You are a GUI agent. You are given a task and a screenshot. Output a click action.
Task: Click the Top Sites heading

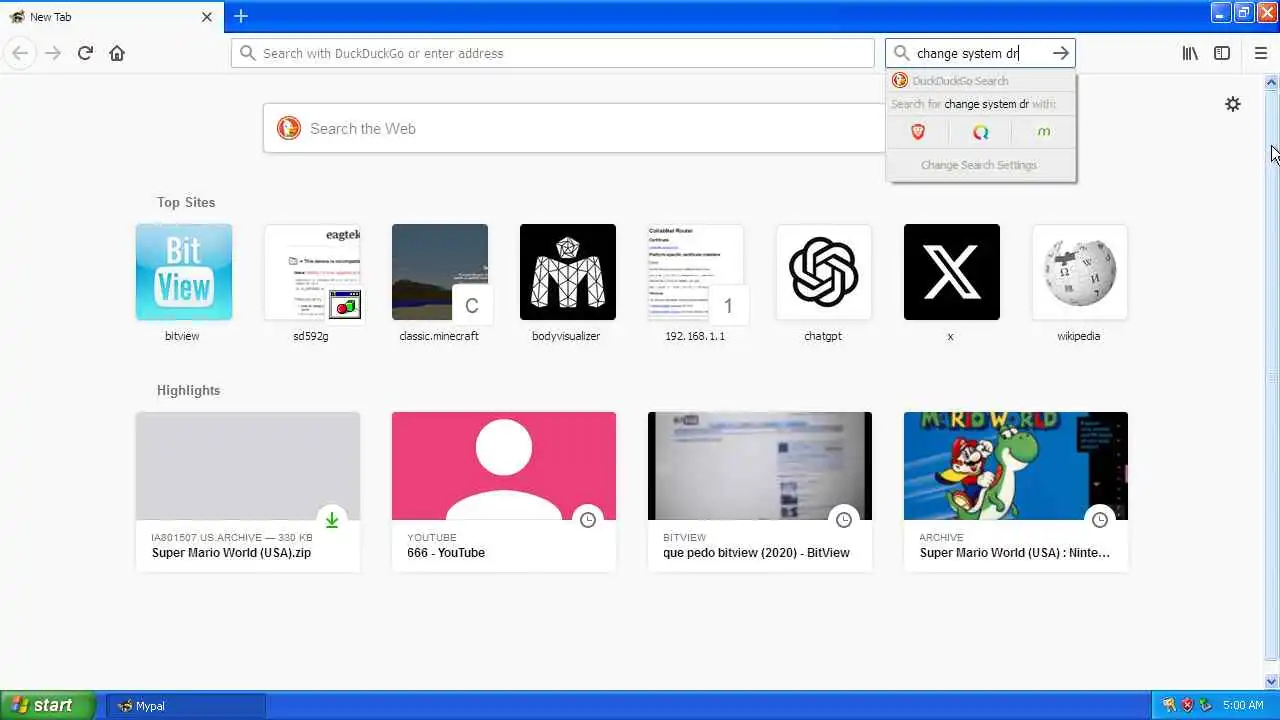point(186,202)
